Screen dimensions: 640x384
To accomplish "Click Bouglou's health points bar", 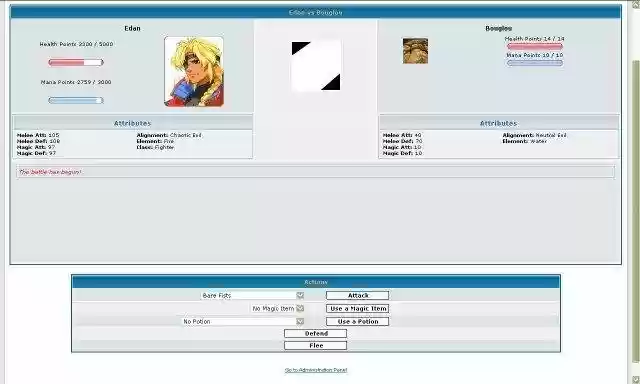I will pyautogui.click(x=535, y=46).
